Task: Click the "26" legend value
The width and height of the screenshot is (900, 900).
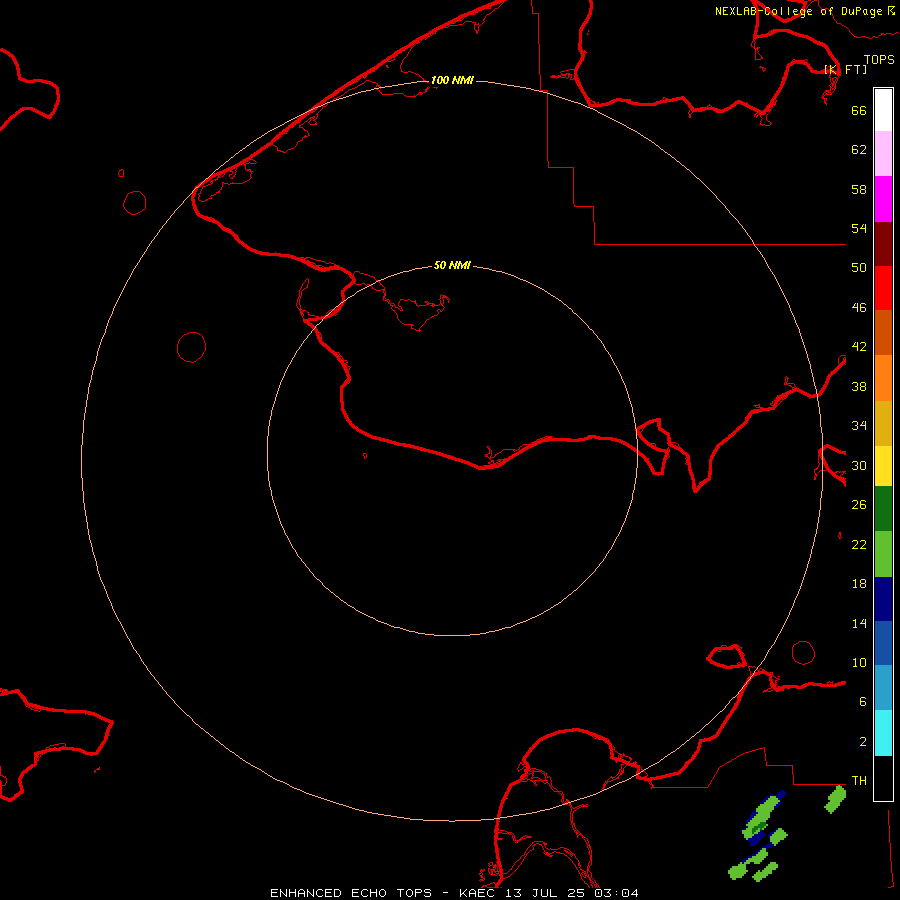Action: coord(859,505)
